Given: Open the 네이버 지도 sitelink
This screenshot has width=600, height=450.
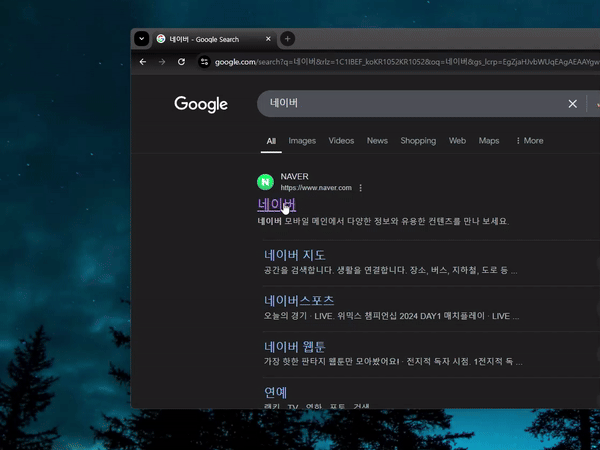Looking at the screenshot, I should 295,255.
